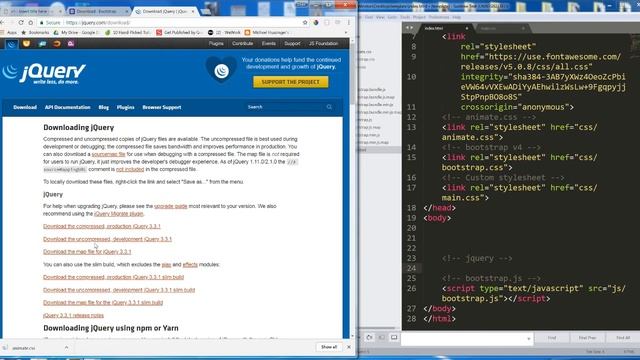This screenshot has height=360, width=640.
Task: Click the Chrome home button
Action: point(31,22)
